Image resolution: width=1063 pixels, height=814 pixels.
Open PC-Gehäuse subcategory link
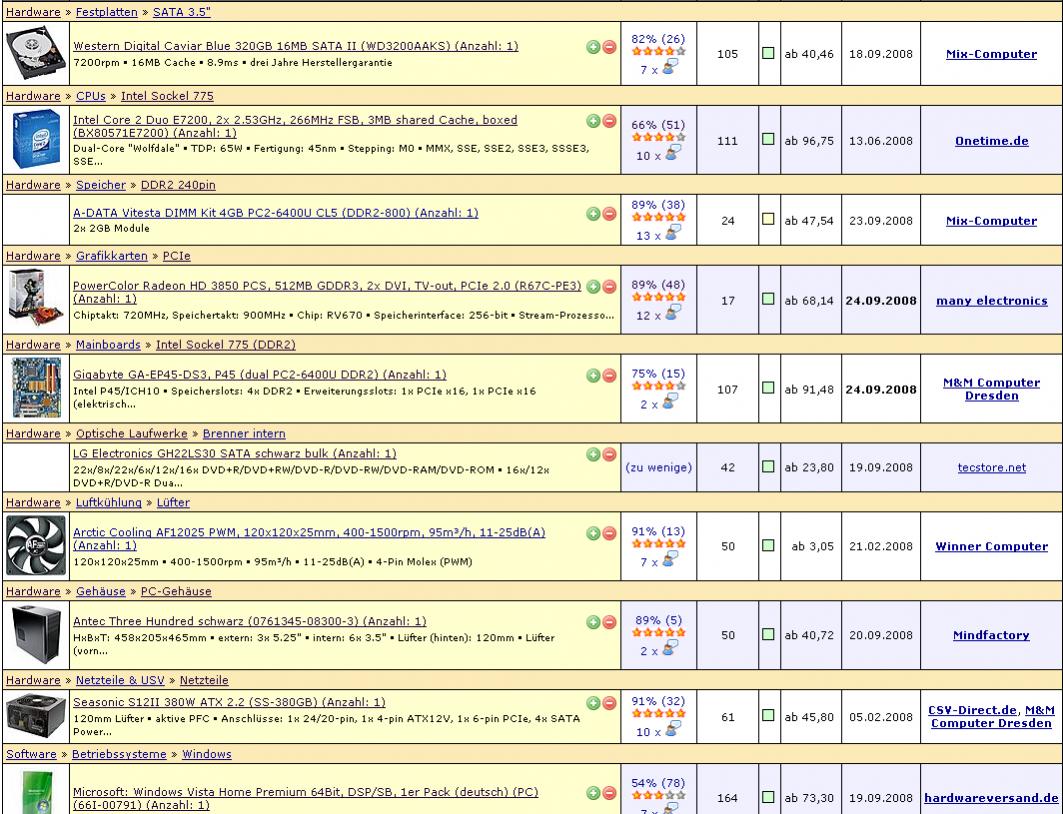[176, 592]
